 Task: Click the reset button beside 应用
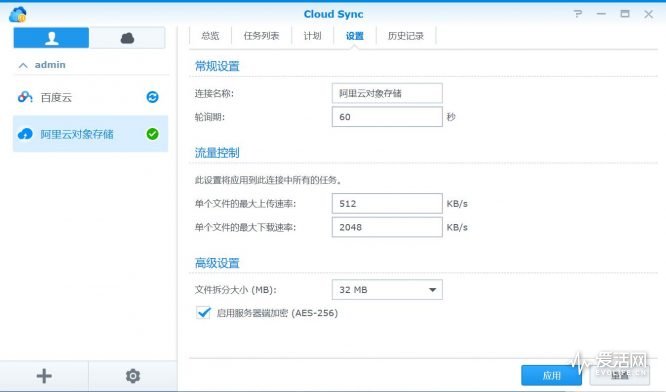point(619,375)
